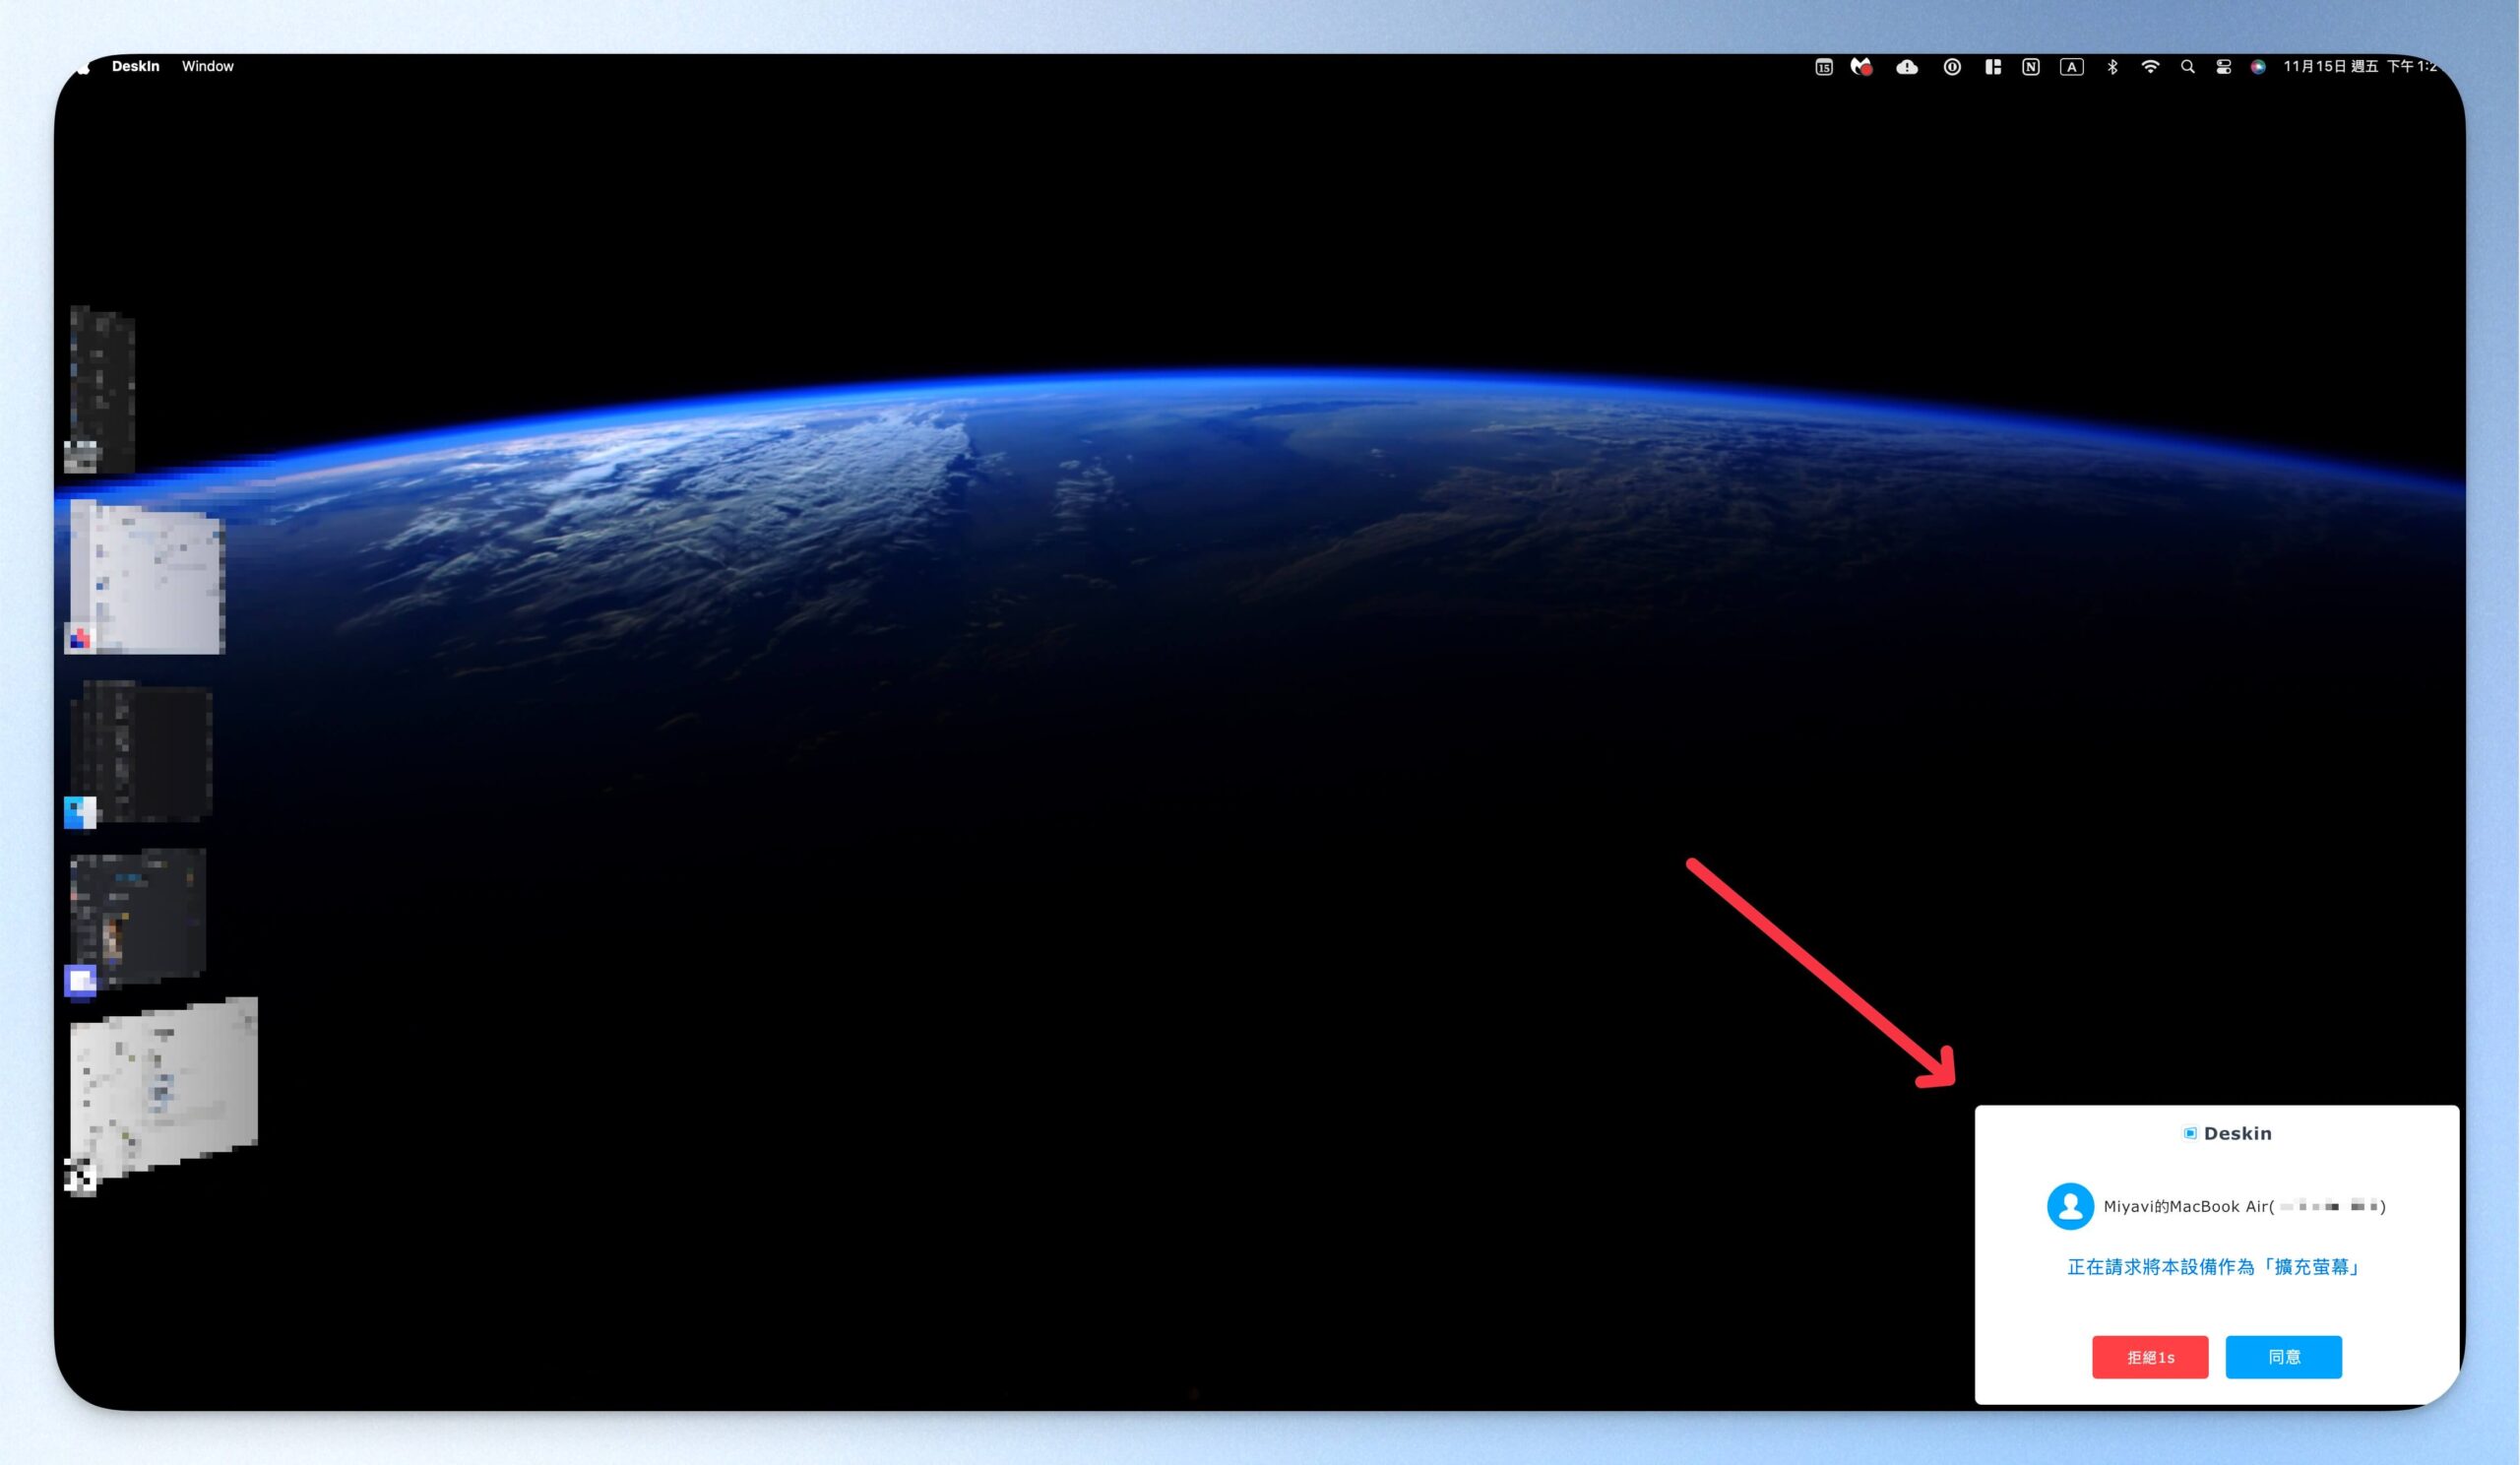Select the tilted light thumbnail with black-white badge
This screenshot has width=2520, height=1465.
161,1096
